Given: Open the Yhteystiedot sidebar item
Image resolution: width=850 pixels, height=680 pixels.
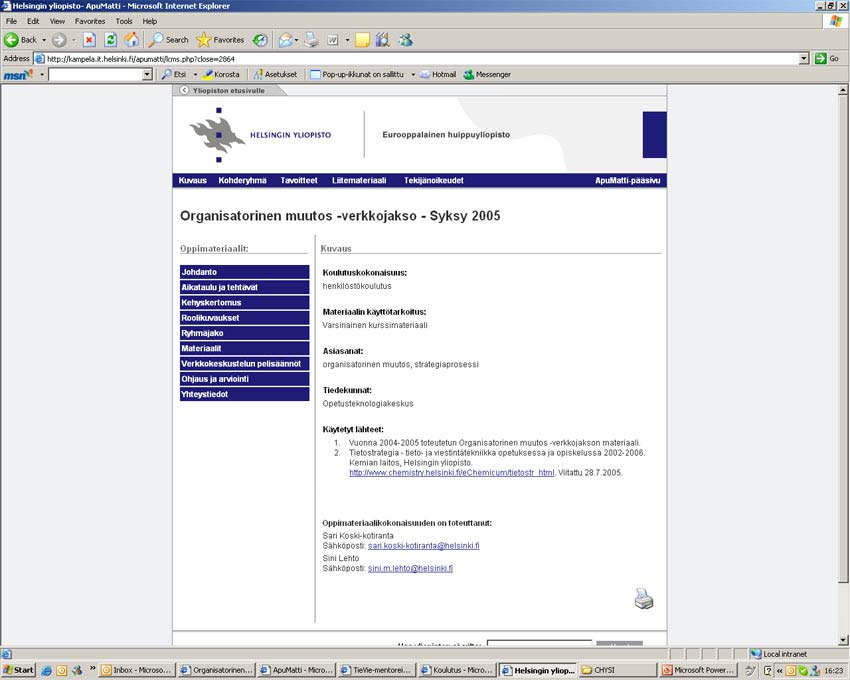Looking at the screenshot, I should pyautogui.click(x=244, y=394).
